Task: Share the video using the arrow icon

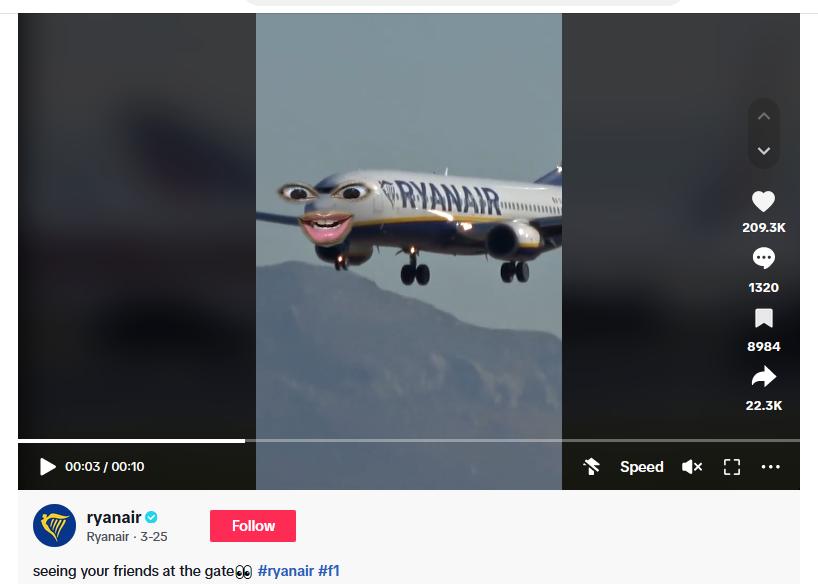Action: point(763,377)
